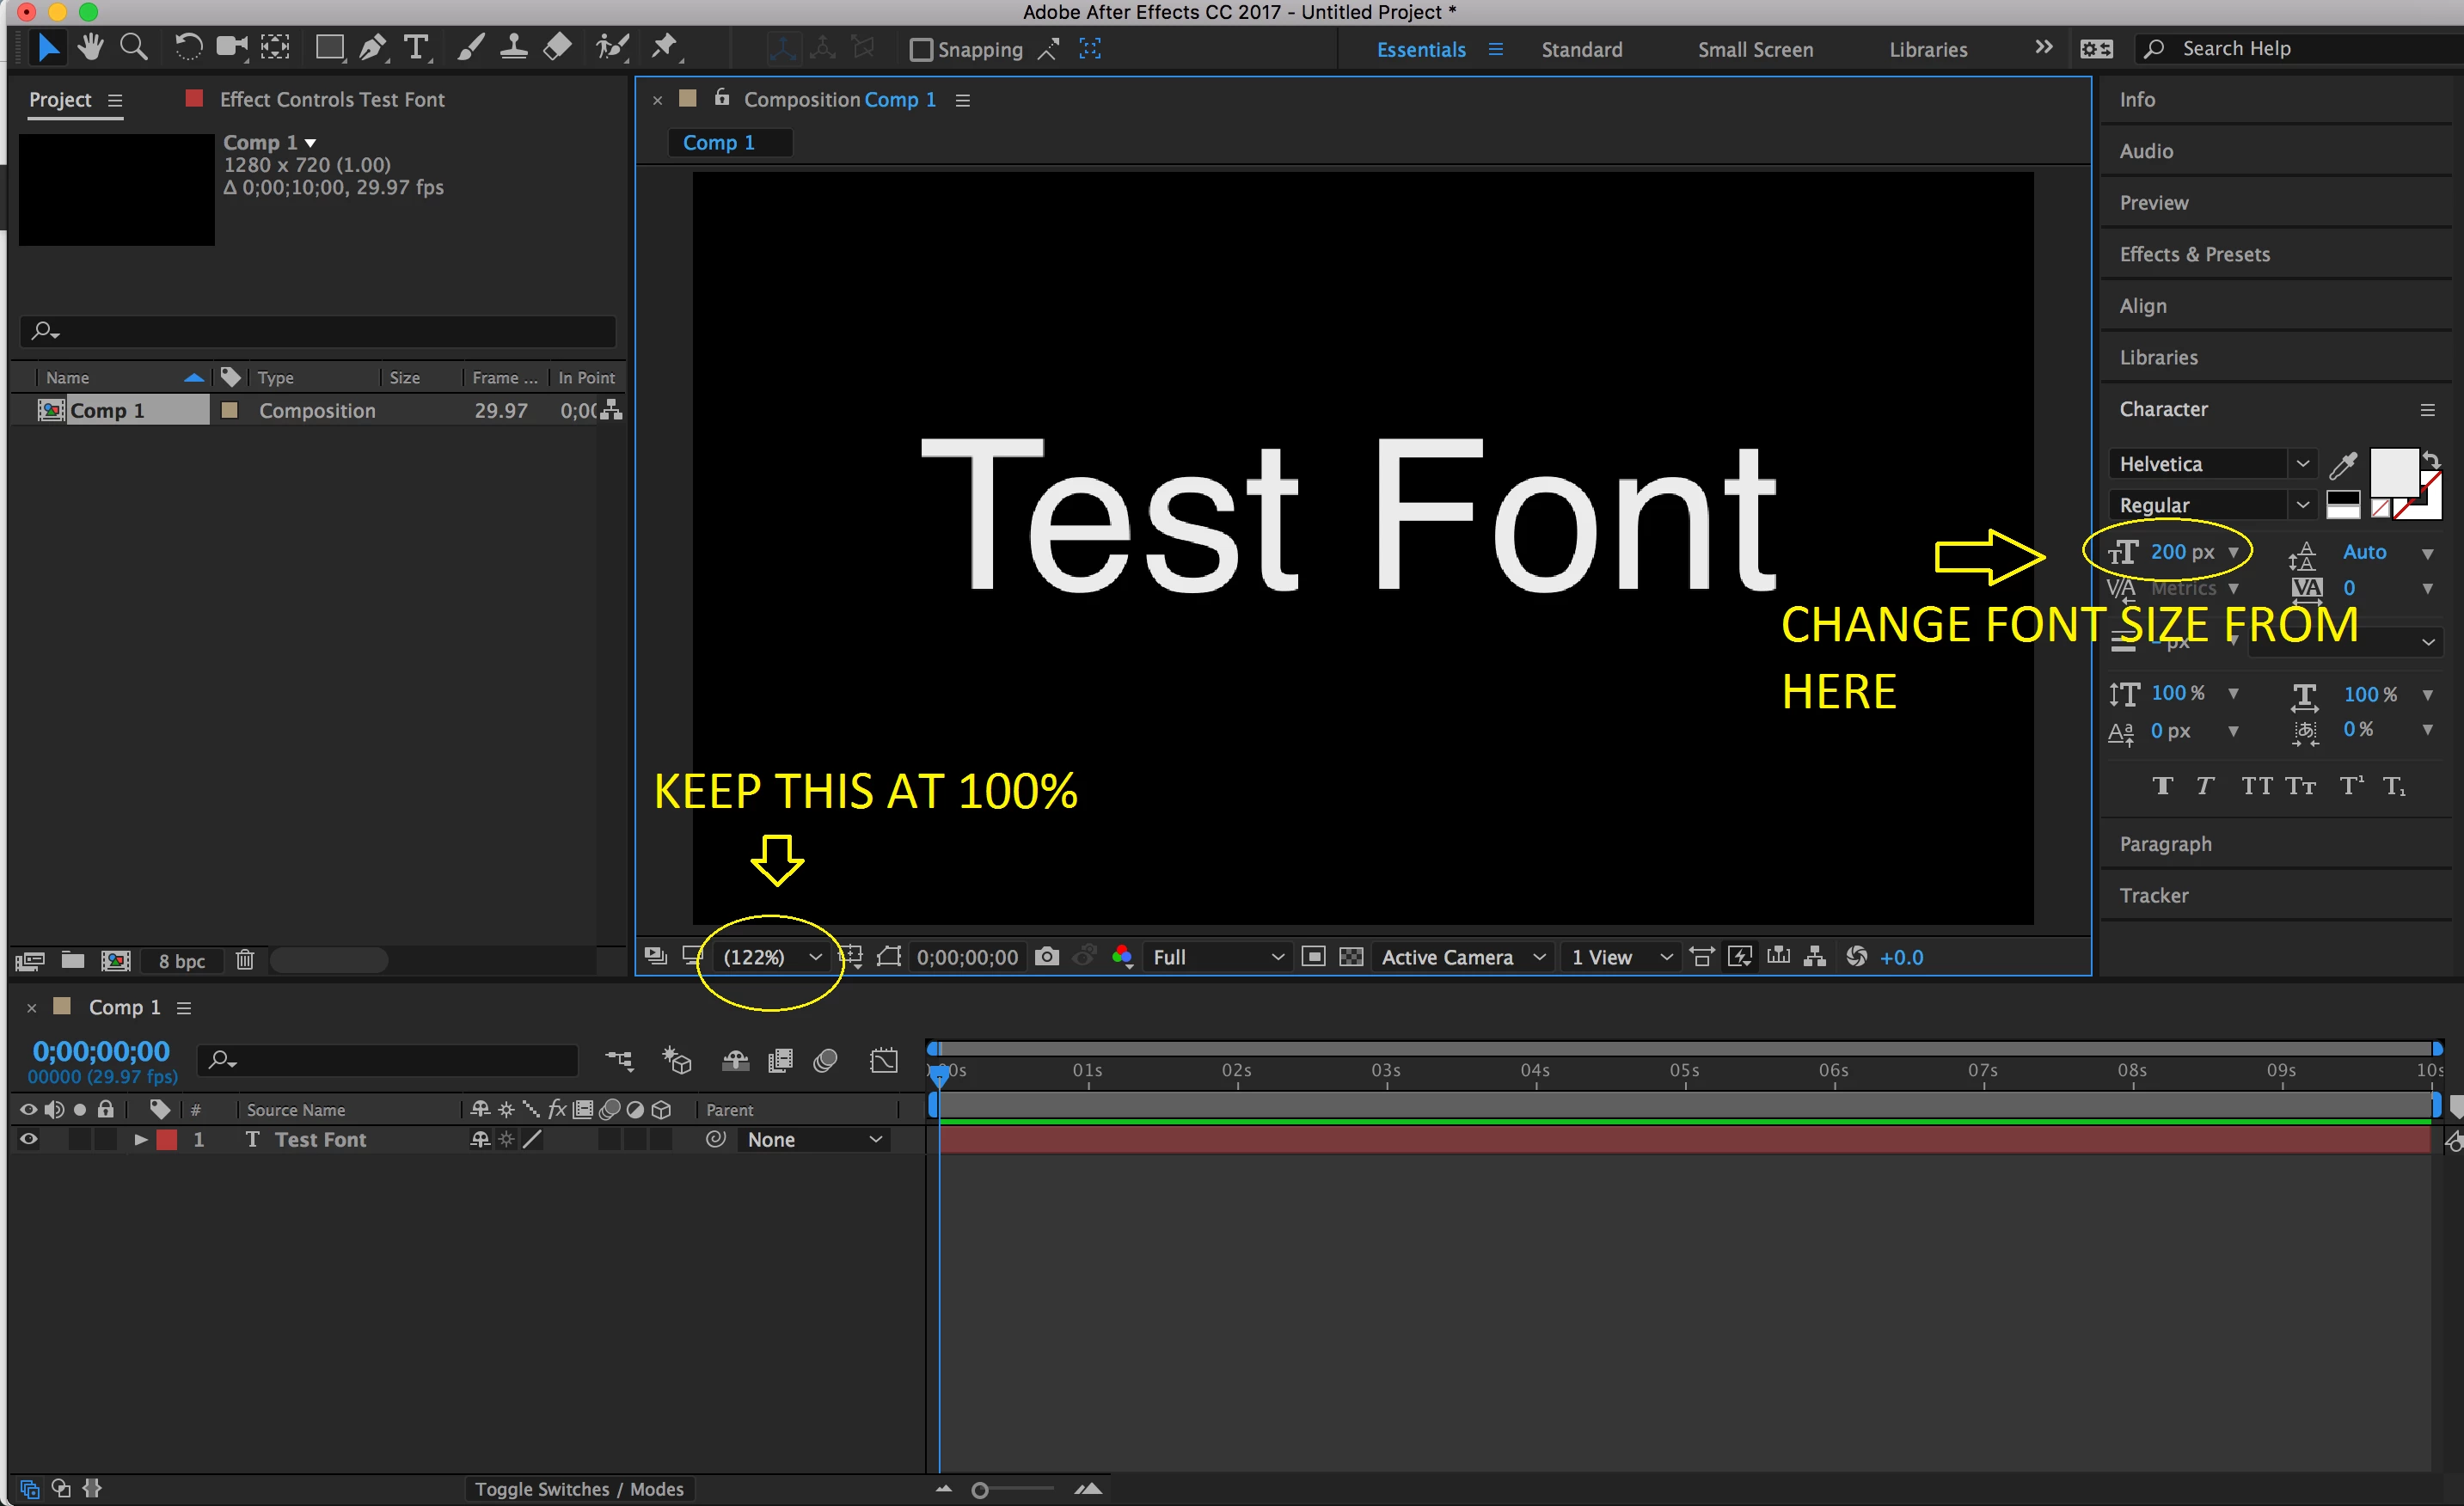Expand the Test Font layer properties

coord(140,1139)
